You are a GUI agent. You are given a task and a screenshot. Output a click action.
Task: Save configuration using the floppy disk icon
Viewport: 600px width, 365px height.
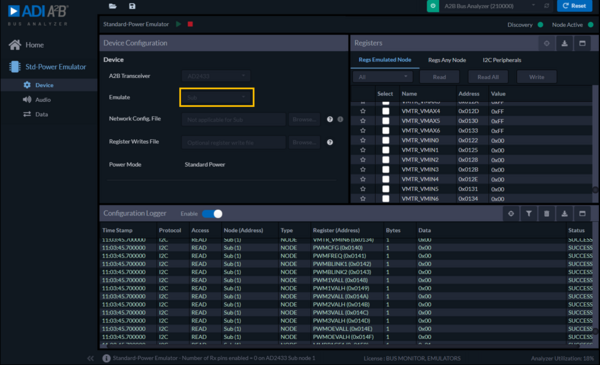(x=132, y=6)
